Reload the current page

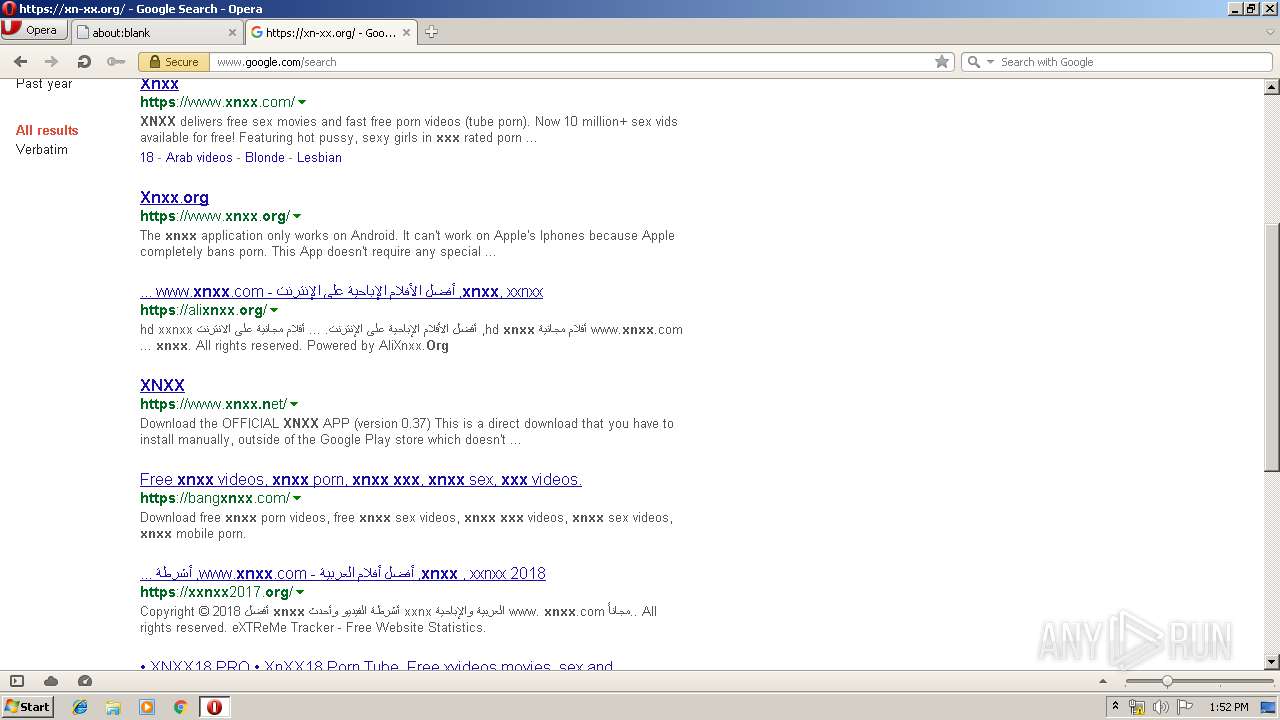84,62
